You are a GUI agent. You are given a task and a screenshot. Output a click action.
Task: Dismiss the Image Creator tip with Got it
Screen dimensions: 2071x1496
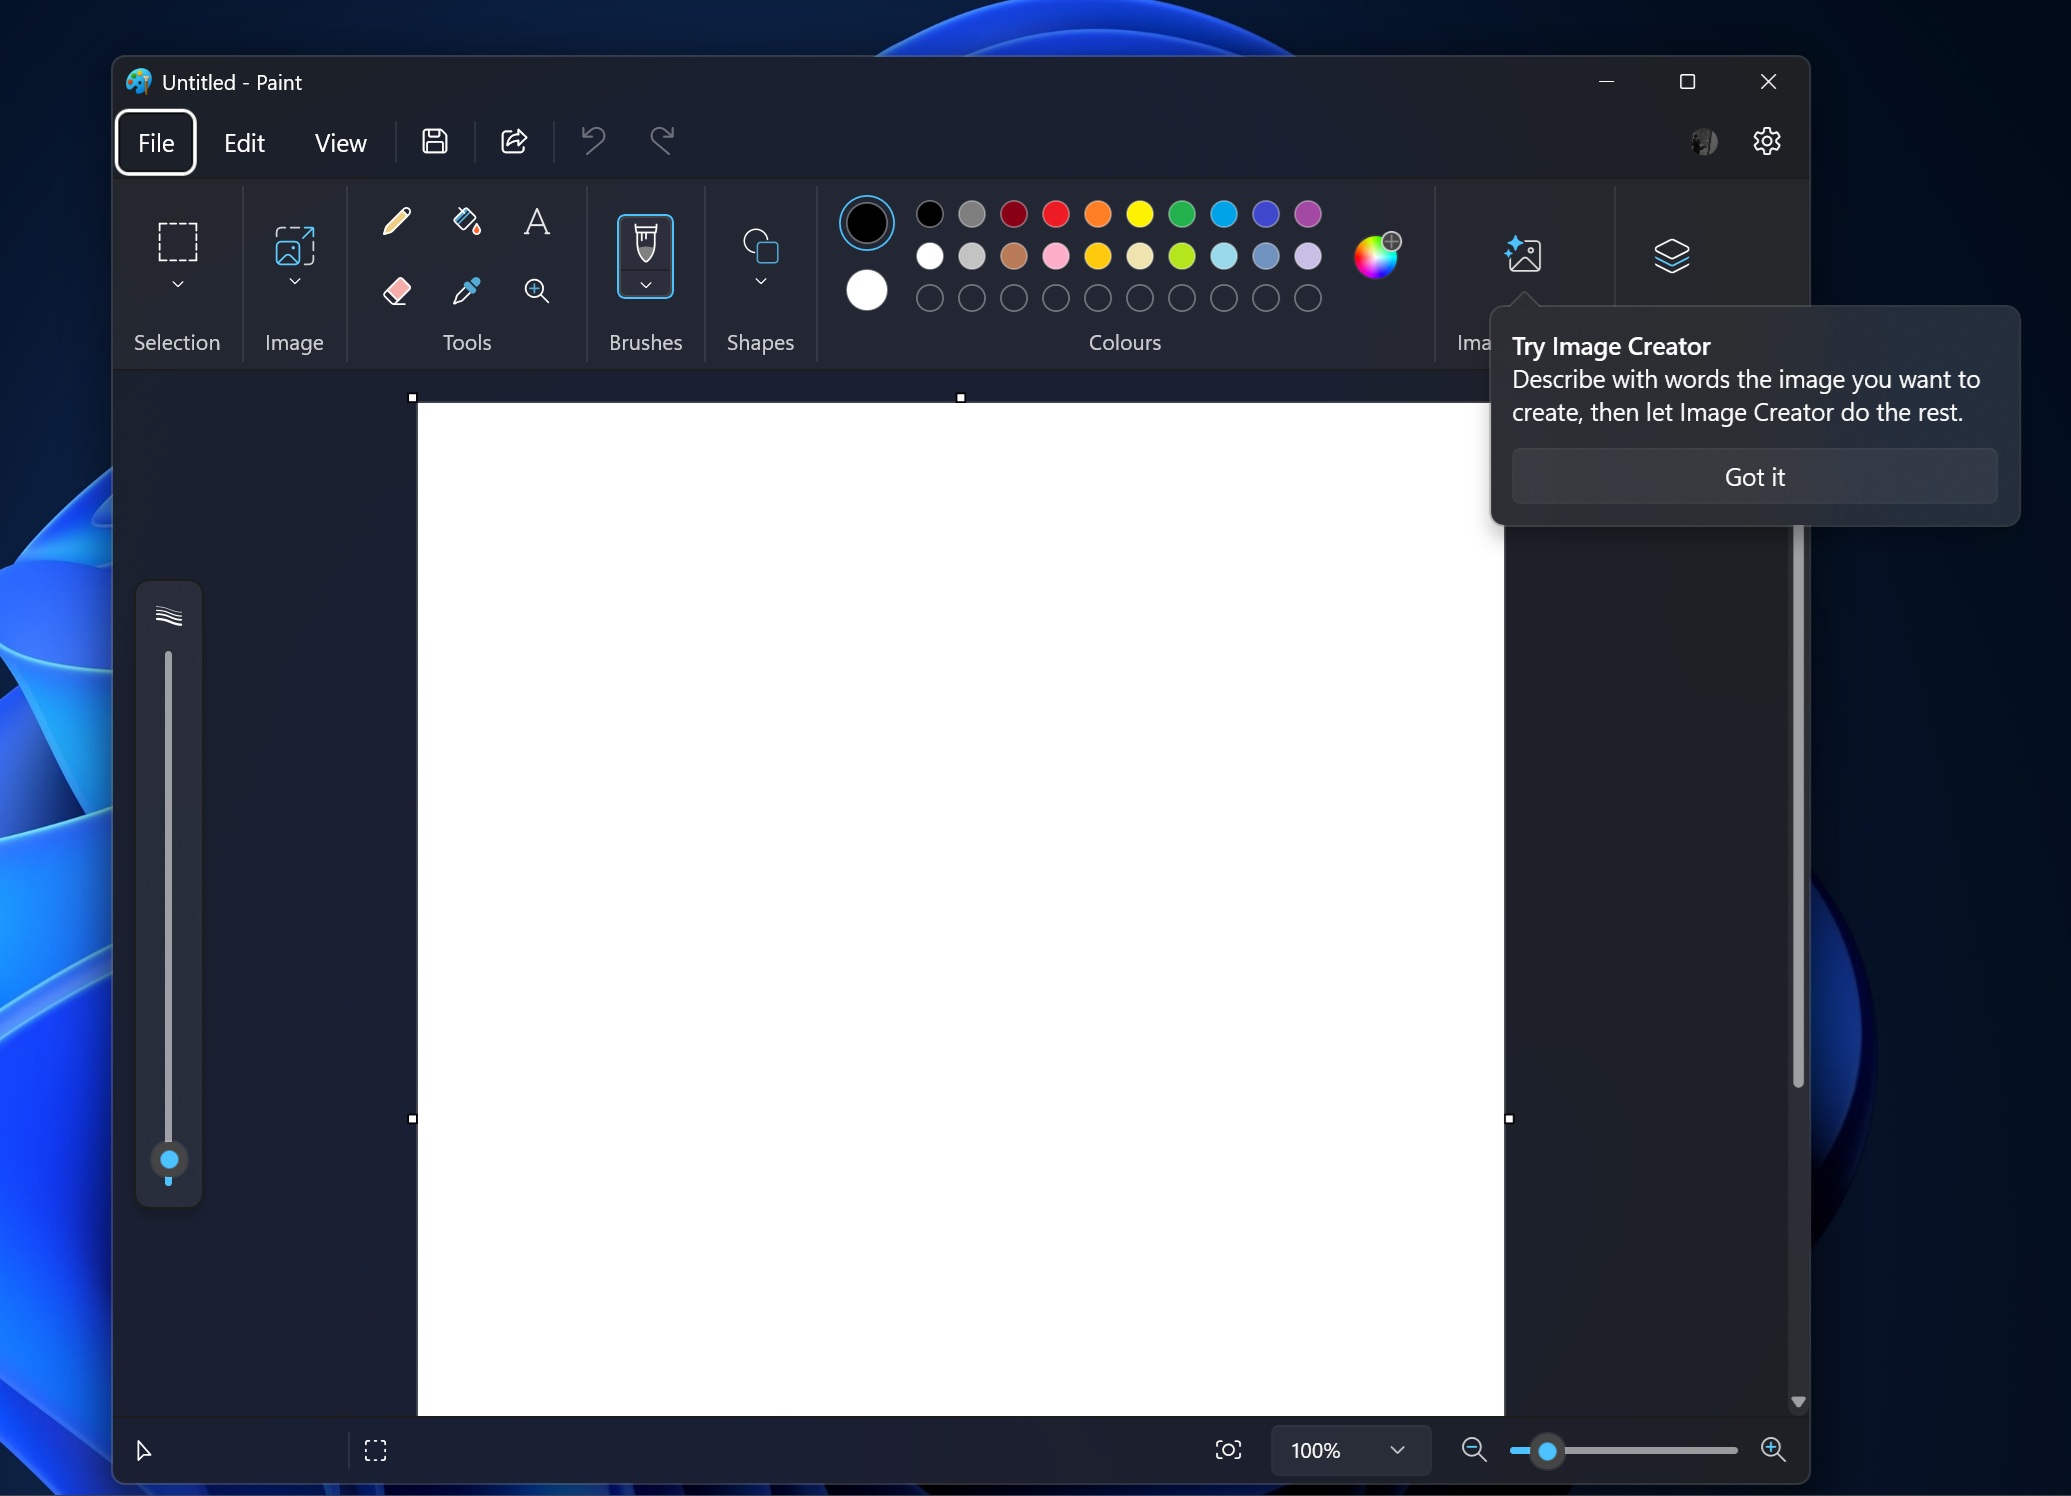[x=1754, y=477]
